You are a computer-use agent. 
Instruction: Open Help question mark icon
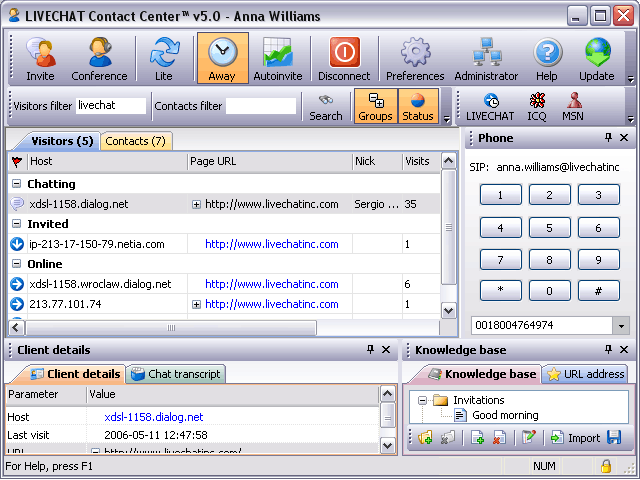click(547, 58)
